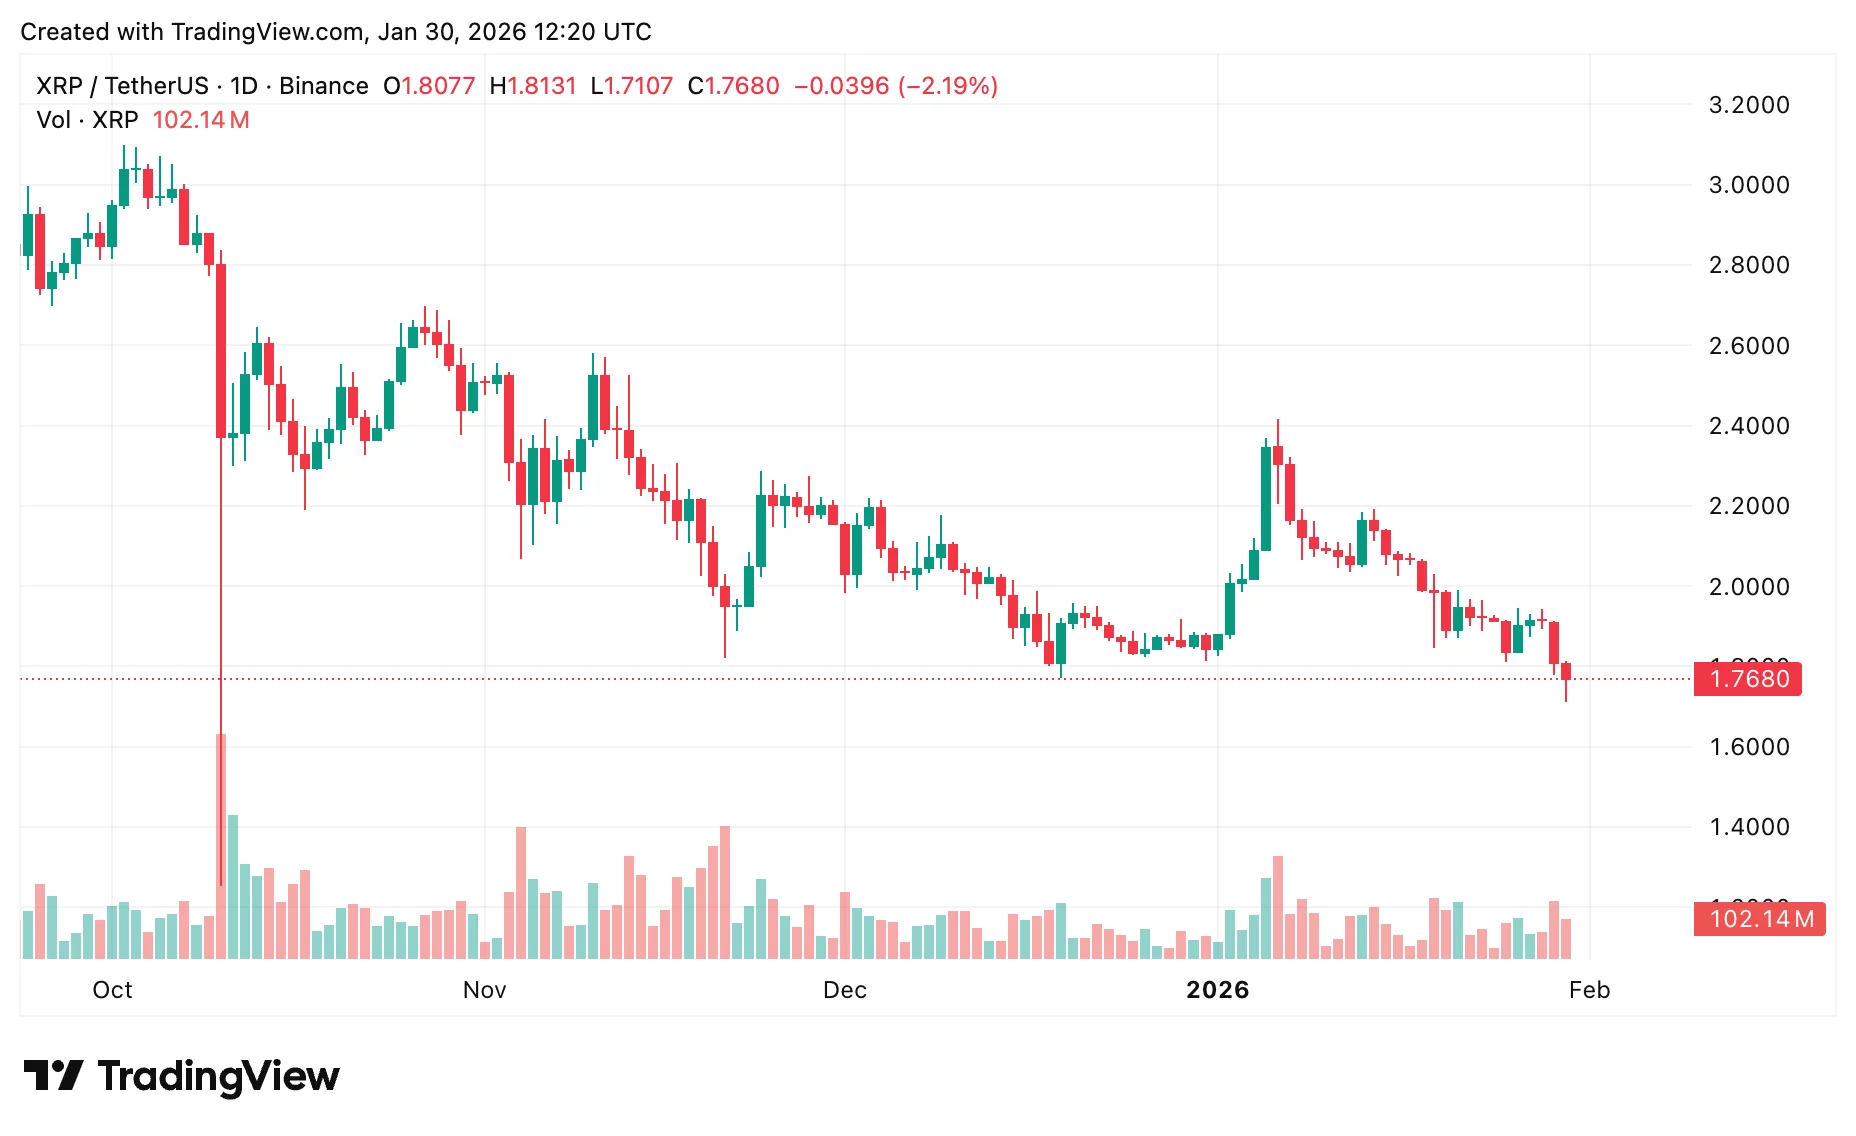Click the close value C1.7680
Screen dimensions: 1856x1136
pyautogui.click(x=733, y=86)
